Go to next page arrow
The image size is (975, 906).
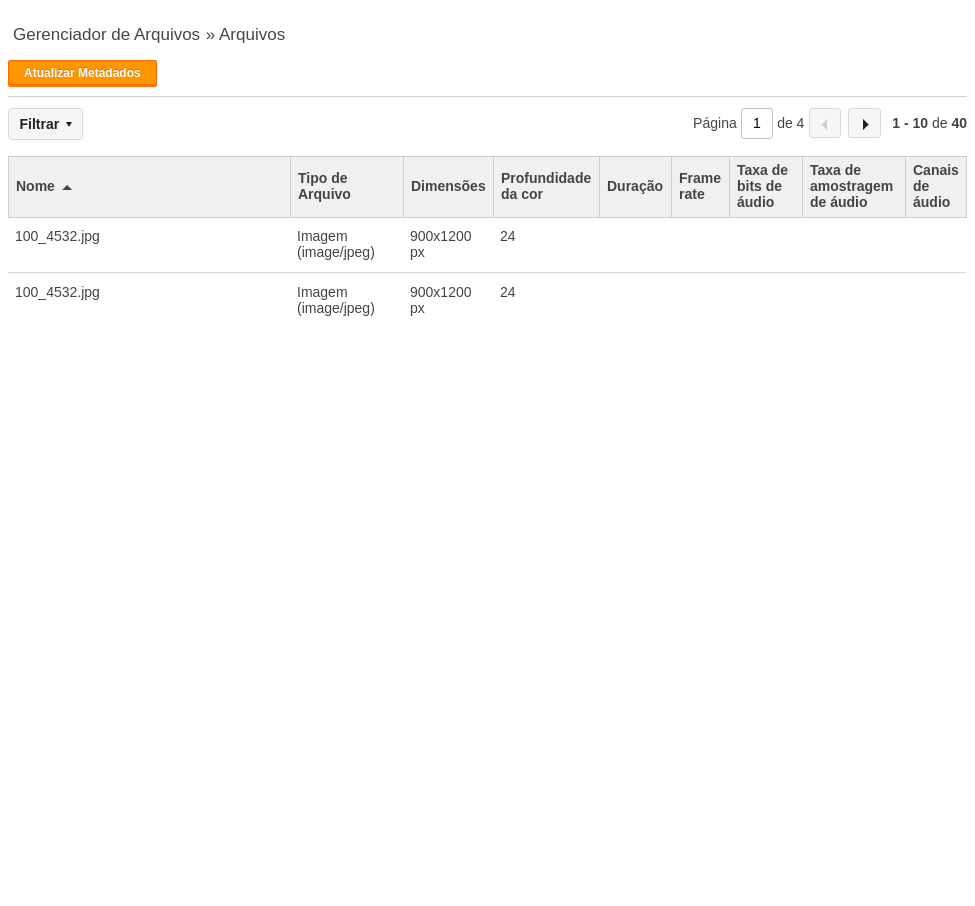pyautogui.click(x=864, y=123)
